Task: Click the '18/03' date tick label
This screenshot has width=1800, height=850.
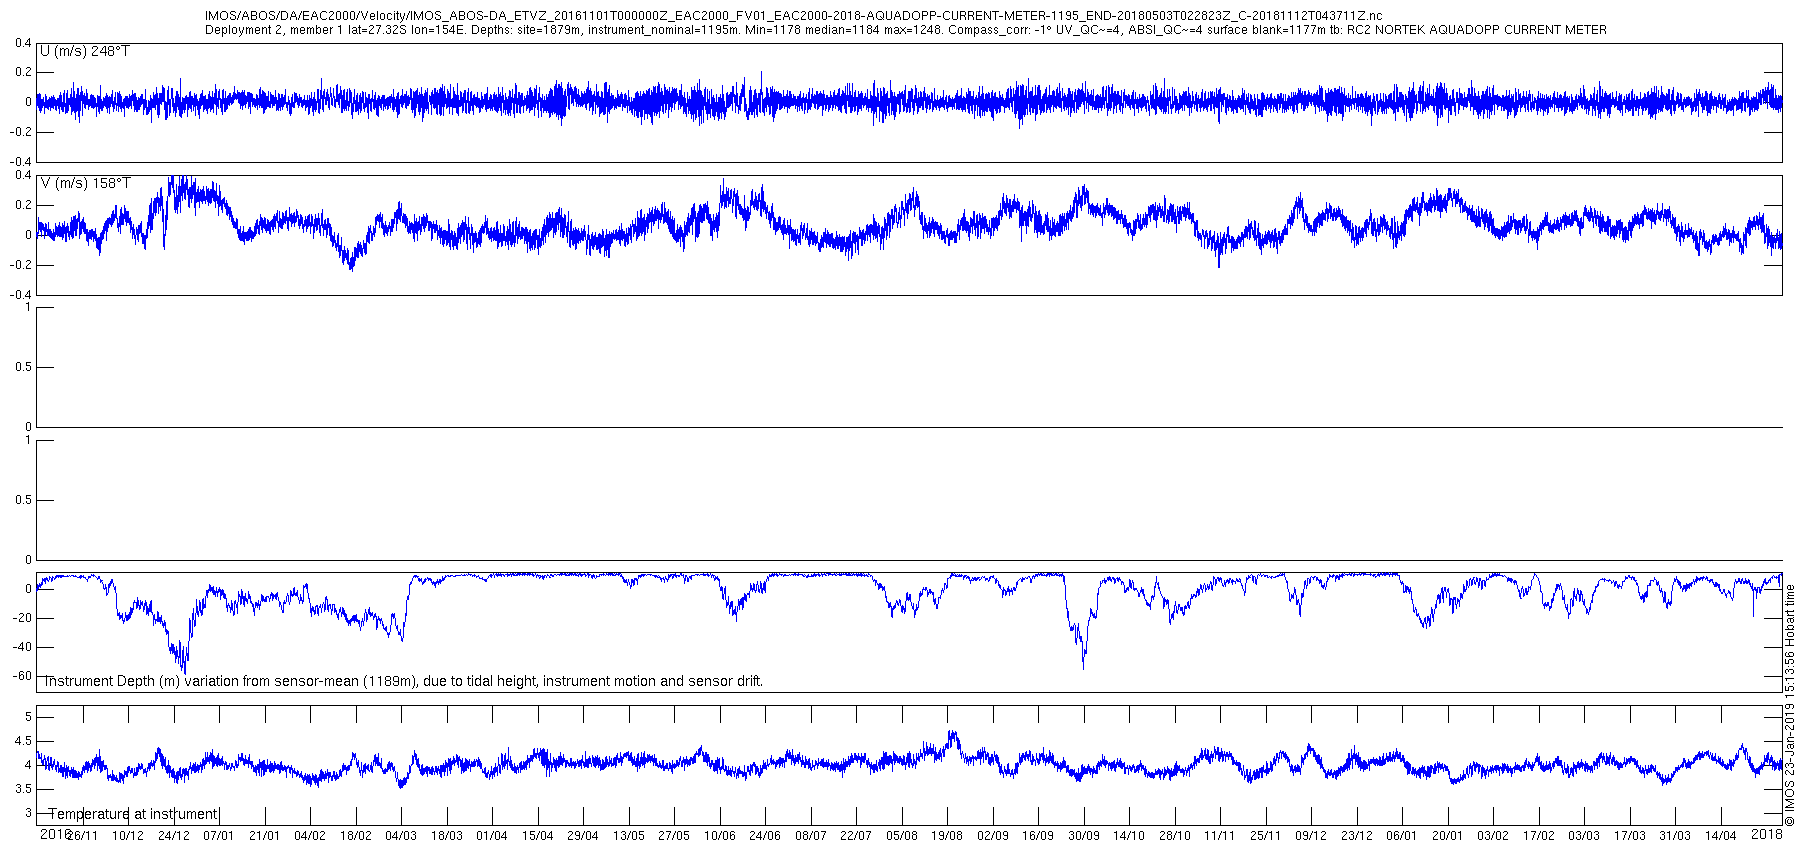Action: 447,836
